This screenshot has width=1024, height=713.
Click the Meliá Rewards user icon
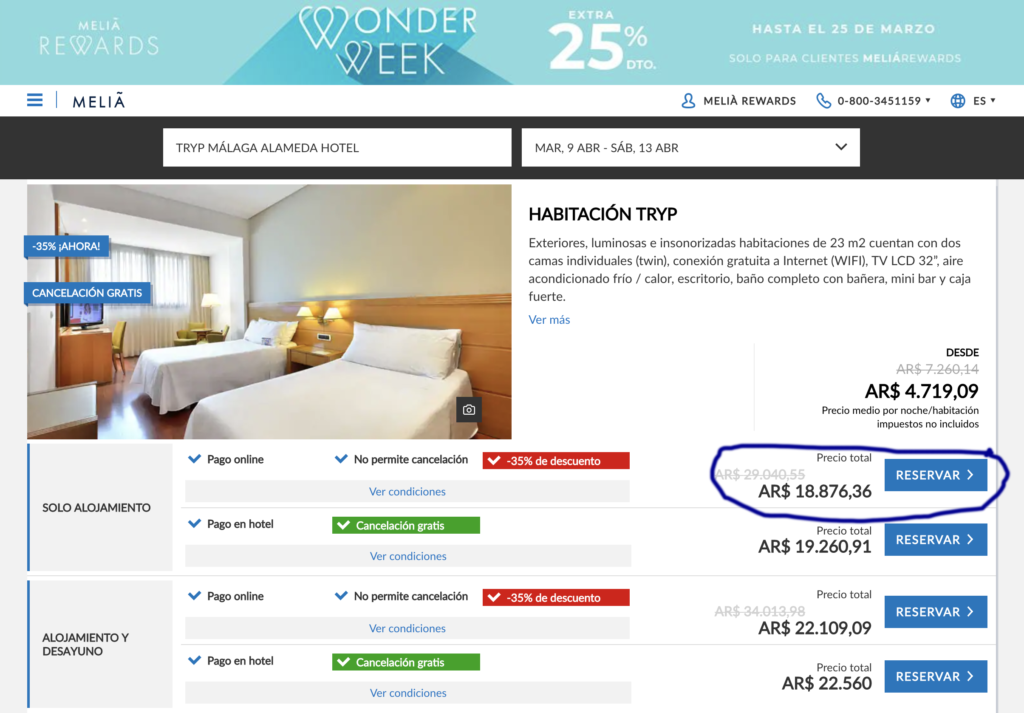[688, 101]
